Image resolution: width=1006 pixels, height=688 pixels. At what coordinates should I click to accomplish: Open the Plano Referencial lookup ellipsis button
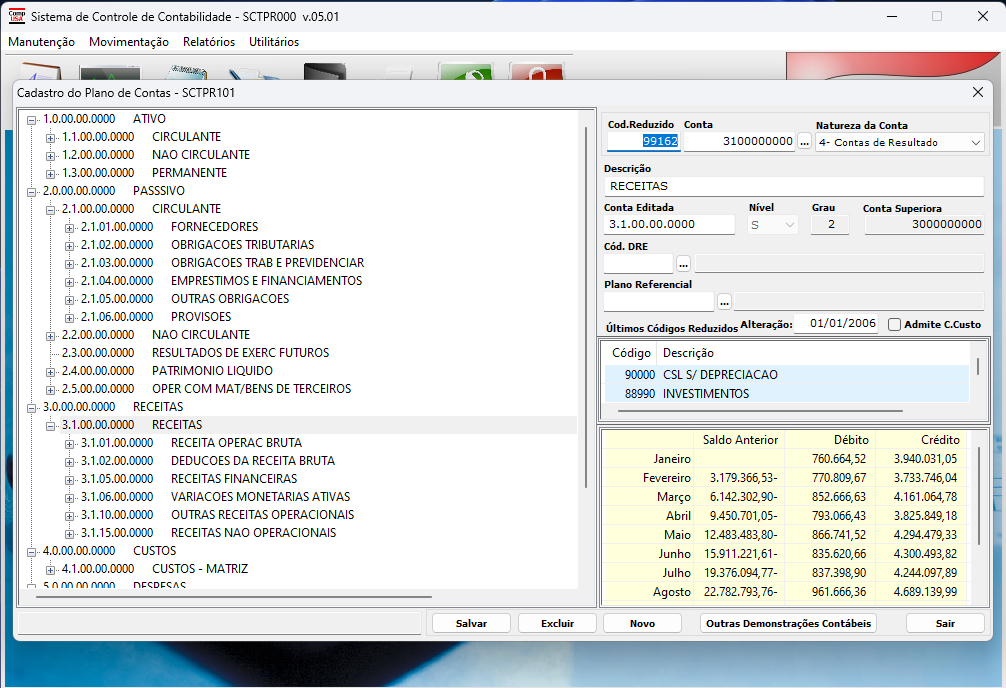pos(724,302)
